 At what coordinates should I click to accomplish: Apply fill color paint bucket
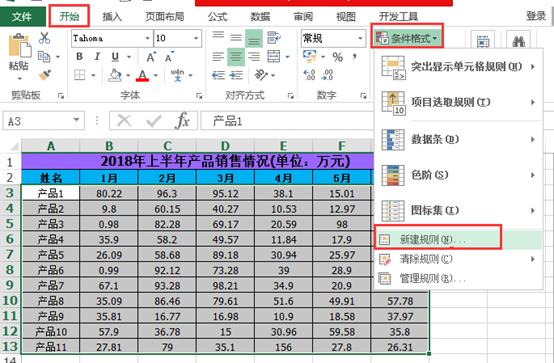coord(115,75)
